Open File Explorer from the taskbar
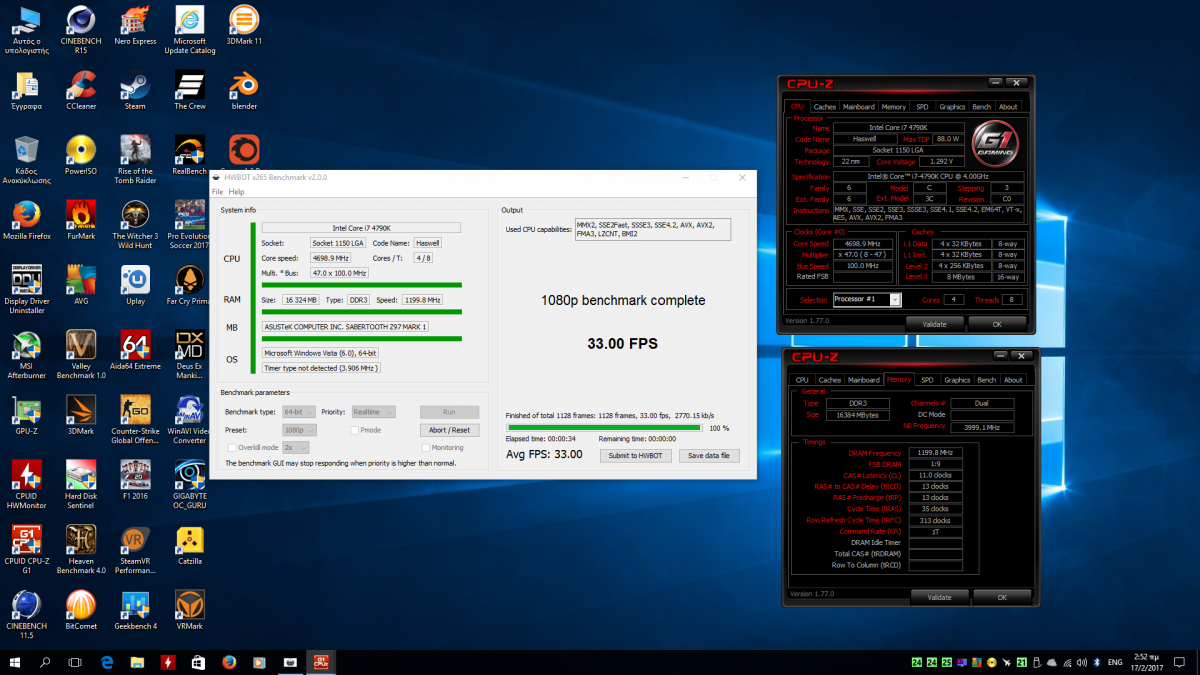1200x675 pixels. click(x=136, y=661)
